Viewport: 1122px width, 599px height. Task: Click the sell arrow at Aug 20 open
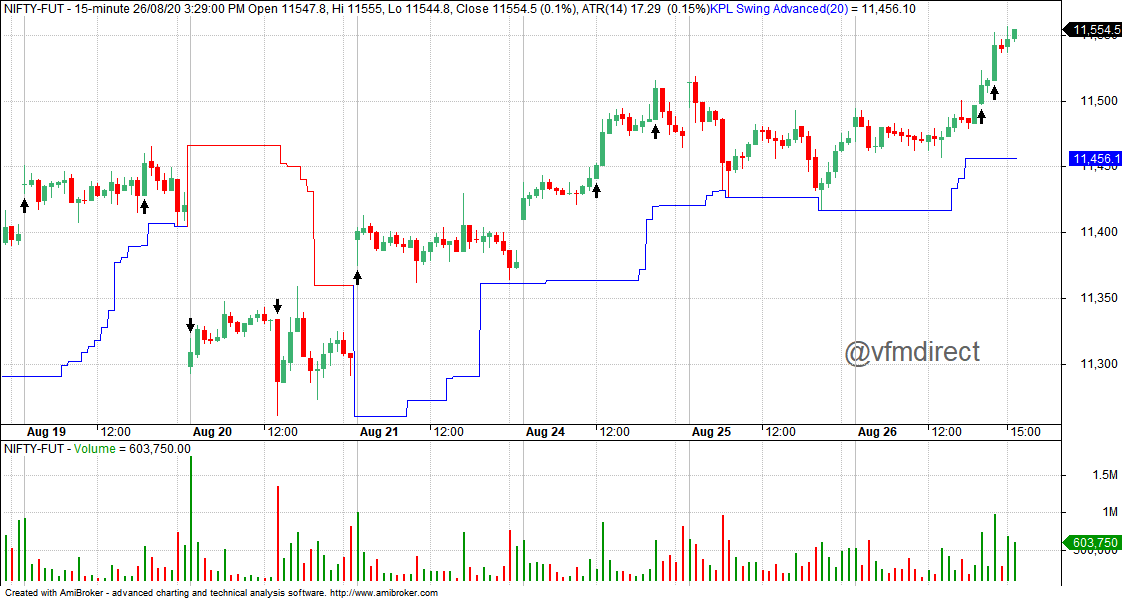pos(190,325)
